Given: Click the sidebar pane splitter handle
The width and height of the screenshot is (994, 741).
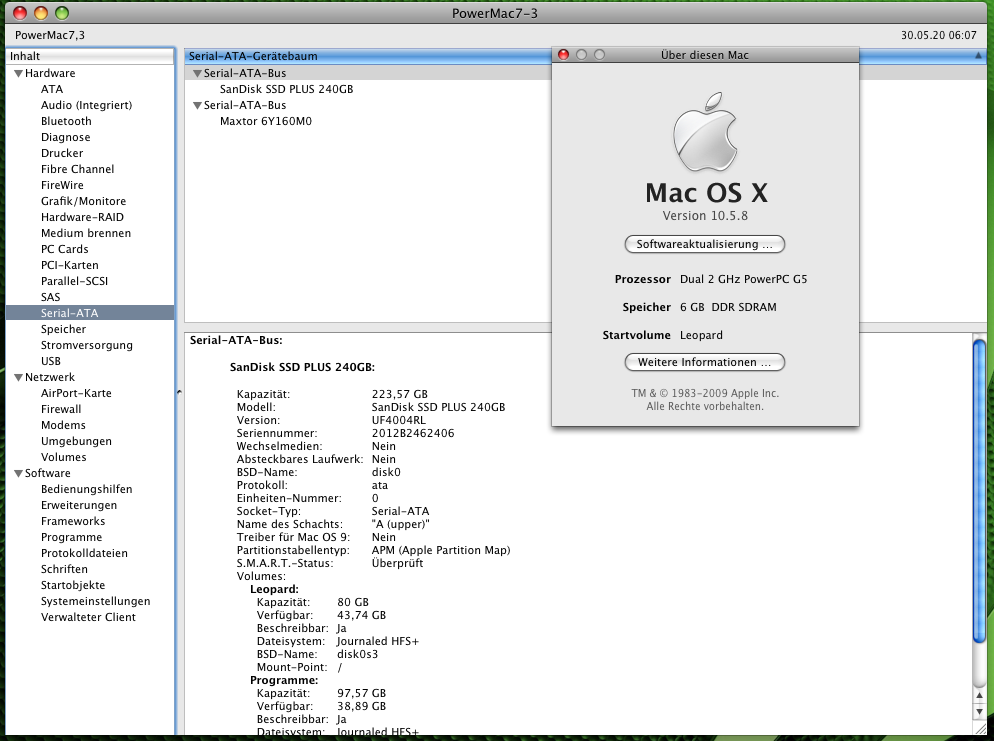Looking at the screenshot, I should 179,392.
